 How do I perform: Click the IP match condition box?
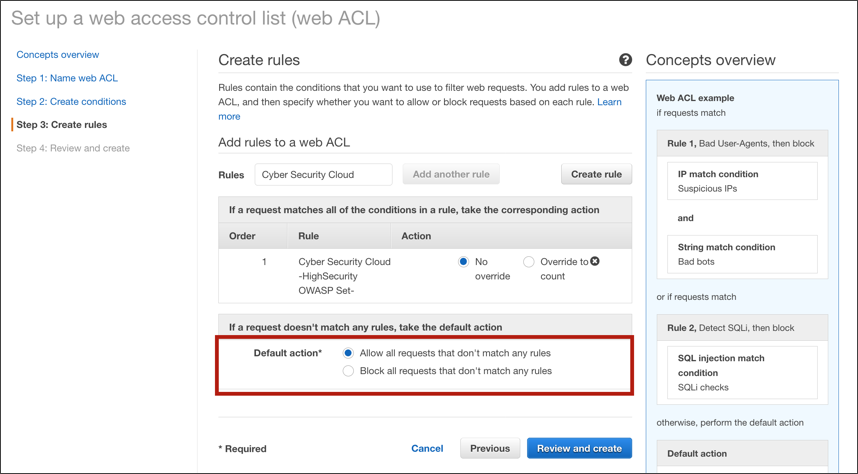[x=742, y=181]
